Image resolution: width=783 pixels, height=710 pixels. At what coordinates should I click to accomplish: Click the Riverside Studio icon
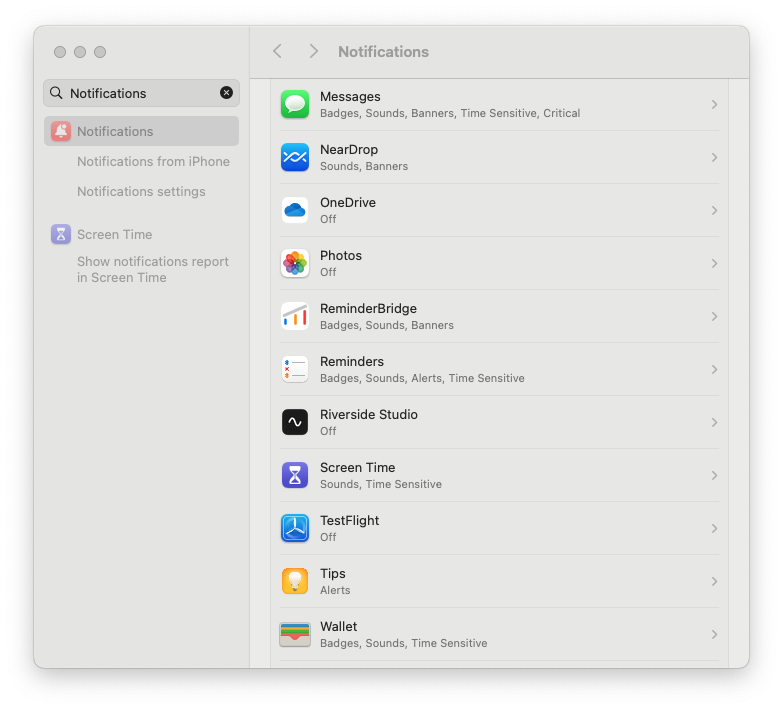[295, 422]
